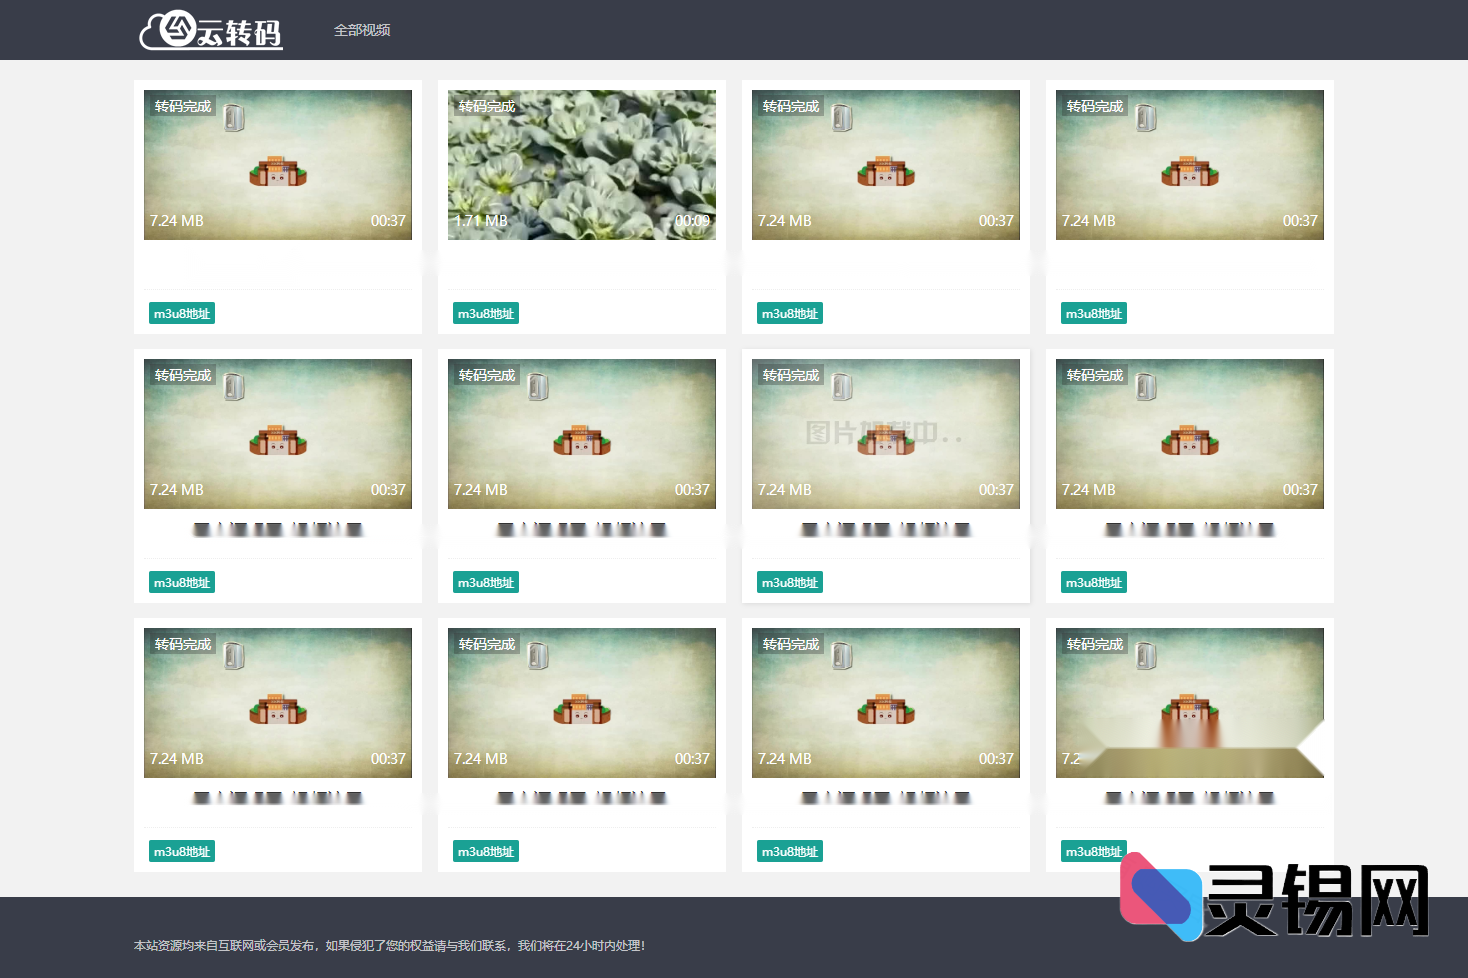Click the 转码完成 badge on cabbage video
The width and height of the screenshot is (1468, 978).
487,106
